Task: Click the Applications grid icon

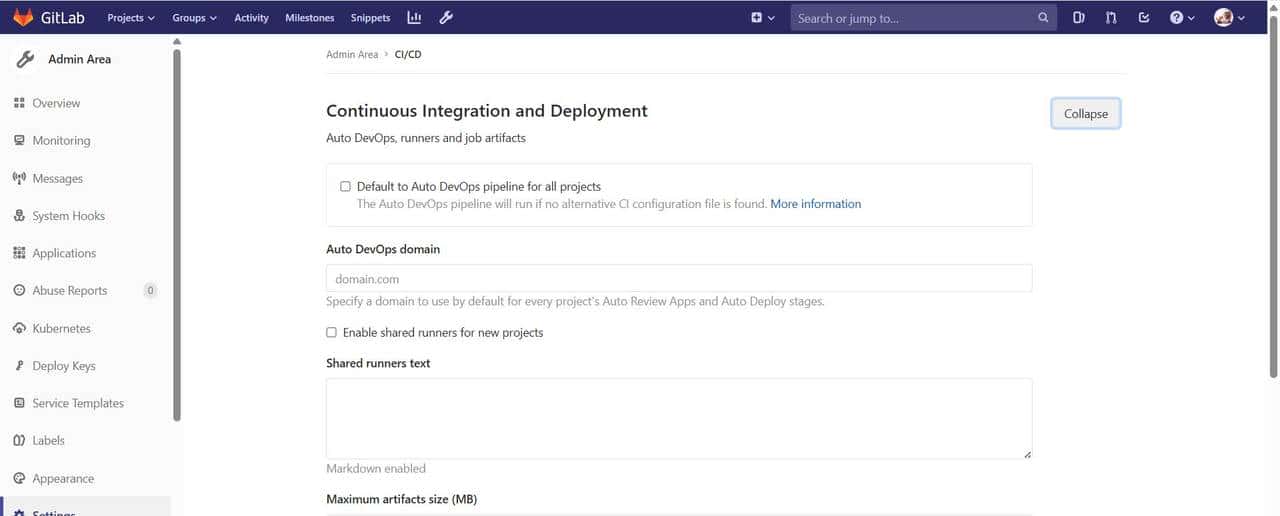Action: (x=19, y=253)
